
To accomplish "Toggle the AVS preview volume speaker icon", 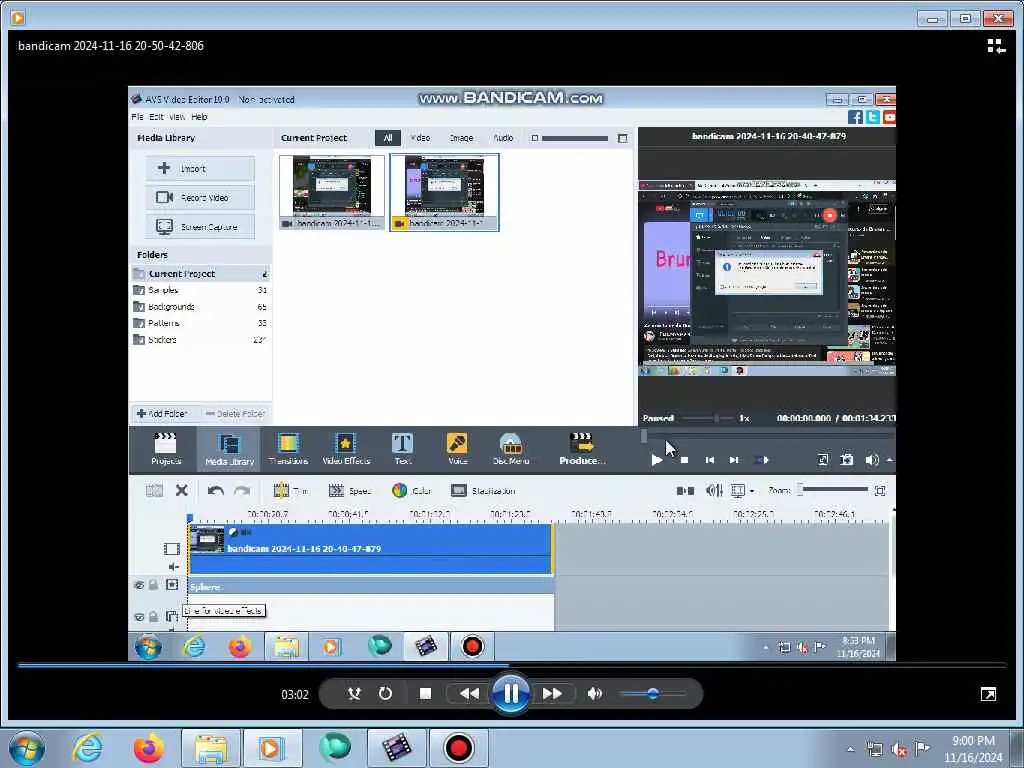I will (872, 460).
